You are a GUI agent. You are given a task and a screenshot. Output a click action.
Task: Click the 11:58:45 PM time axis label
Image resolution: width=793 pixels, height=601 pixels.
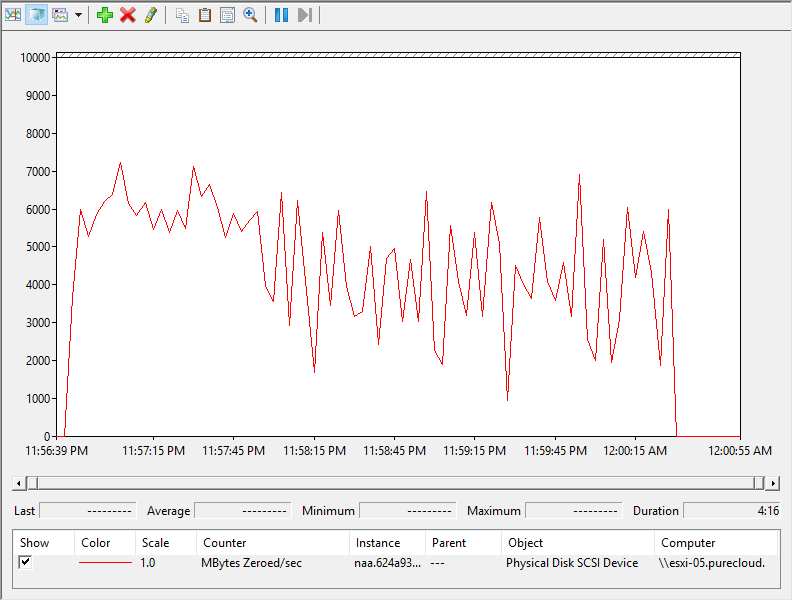(394, 450)
